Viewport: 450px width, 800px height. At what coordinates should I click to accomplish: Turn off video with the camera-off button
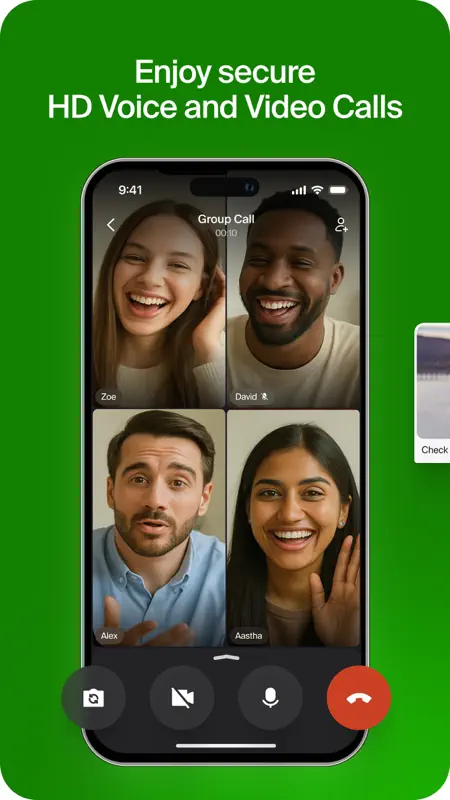[x=182, y=697]
